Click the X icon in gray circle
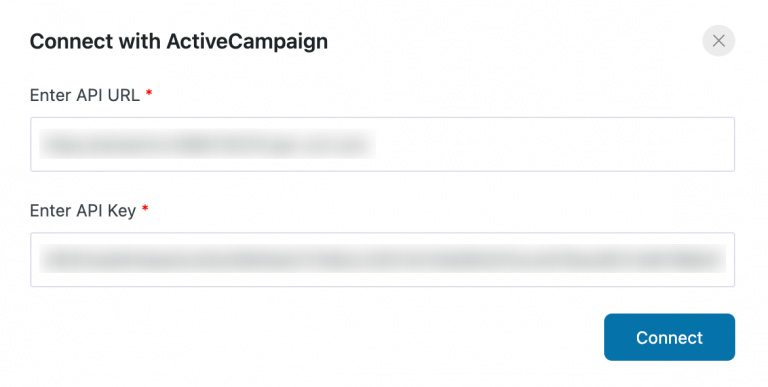Screen dimensions: 768x387 718,41
